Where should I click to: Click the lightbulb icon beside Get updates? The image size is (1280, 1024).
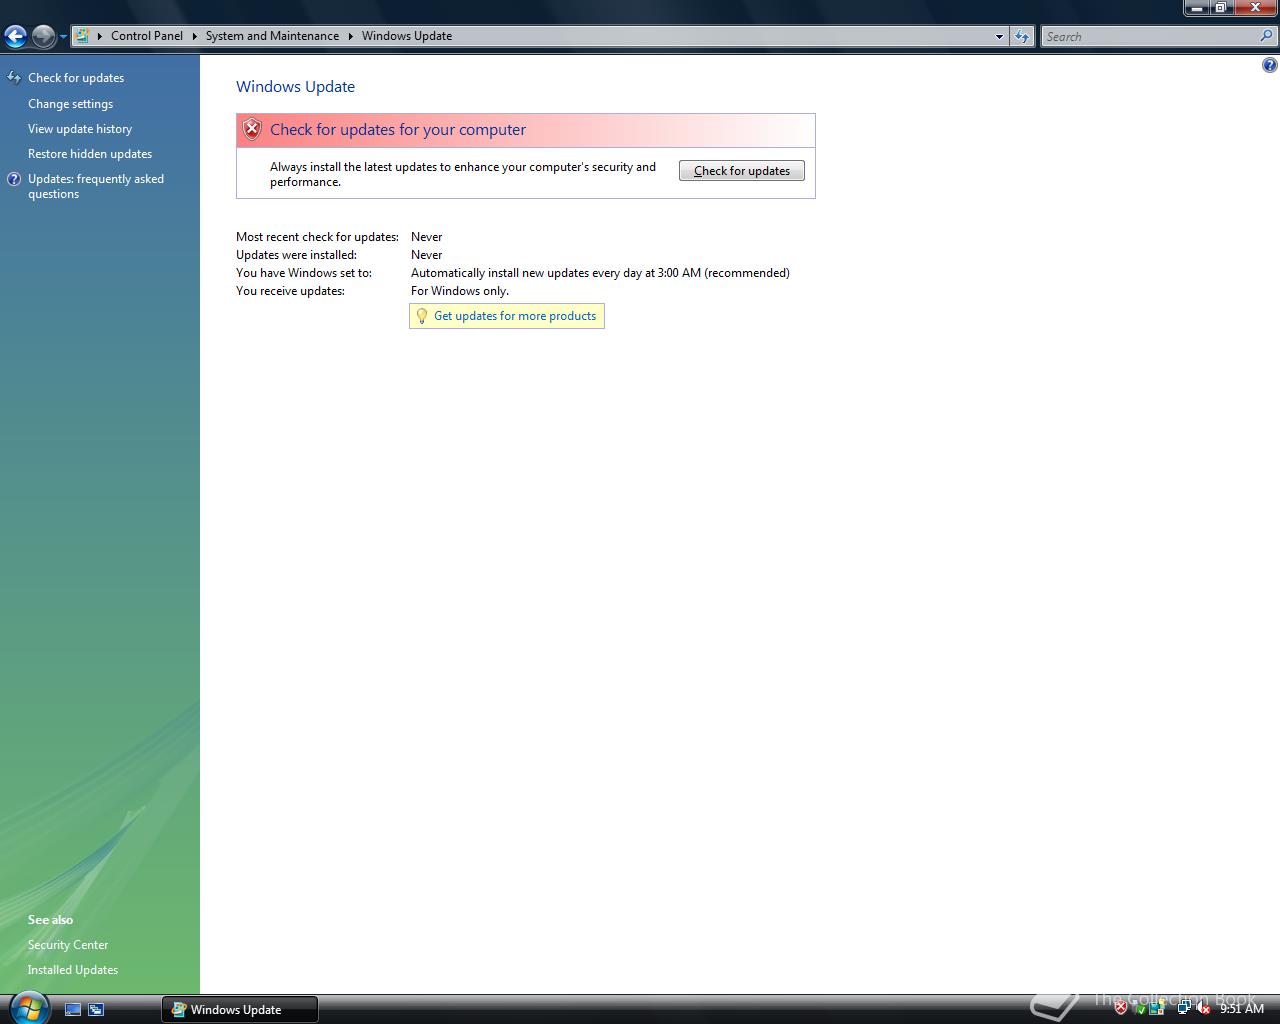422,316
